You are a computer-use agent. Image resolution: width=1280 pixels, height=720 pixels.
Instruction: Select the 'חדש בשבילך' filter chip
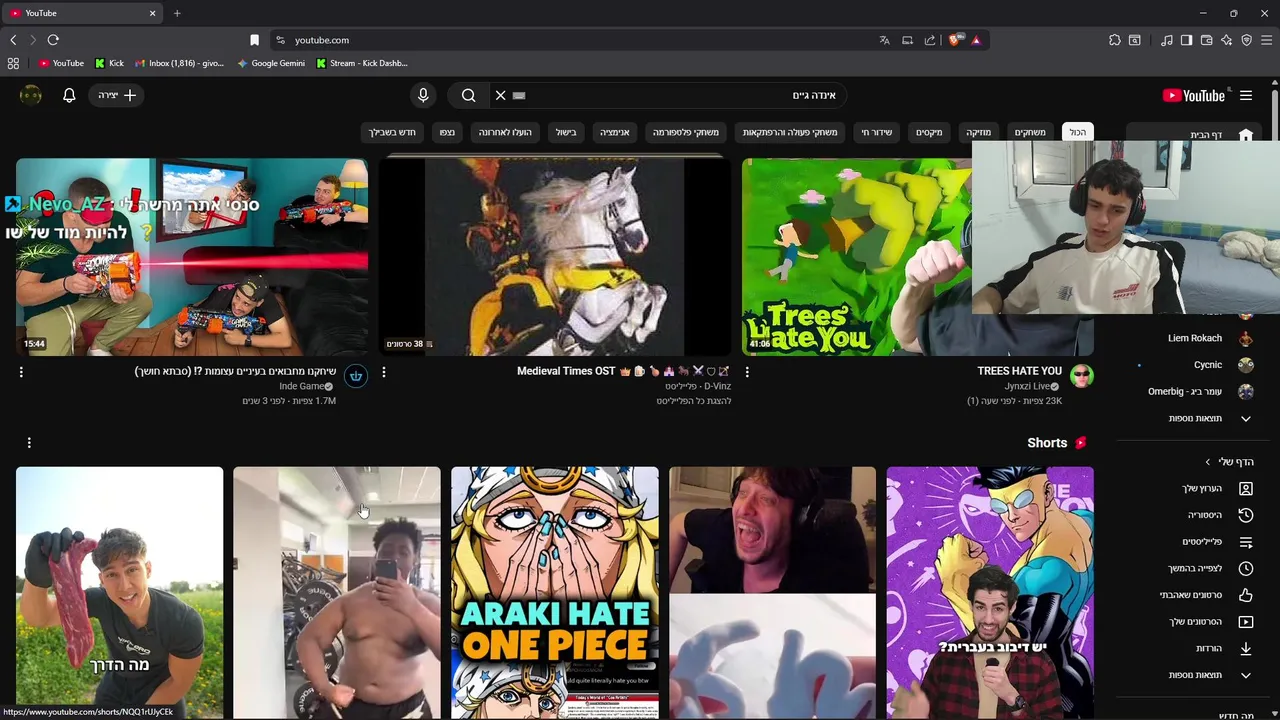392,132
